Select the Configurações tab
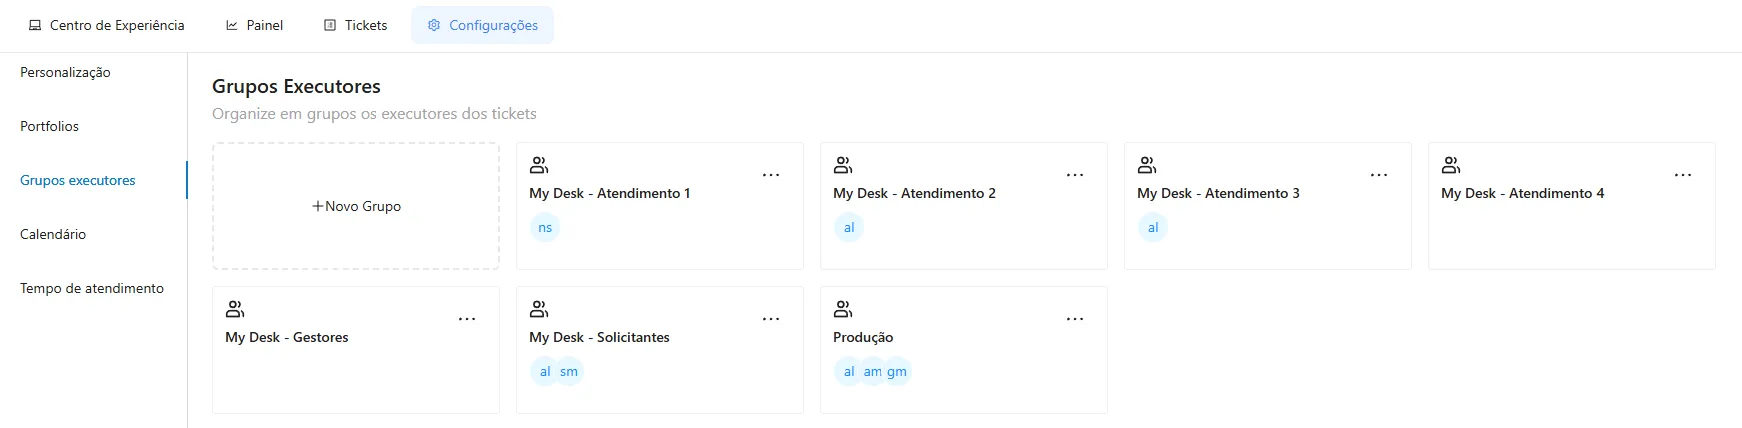Screen dimensions: 1742x428 (x=483, y=25)
